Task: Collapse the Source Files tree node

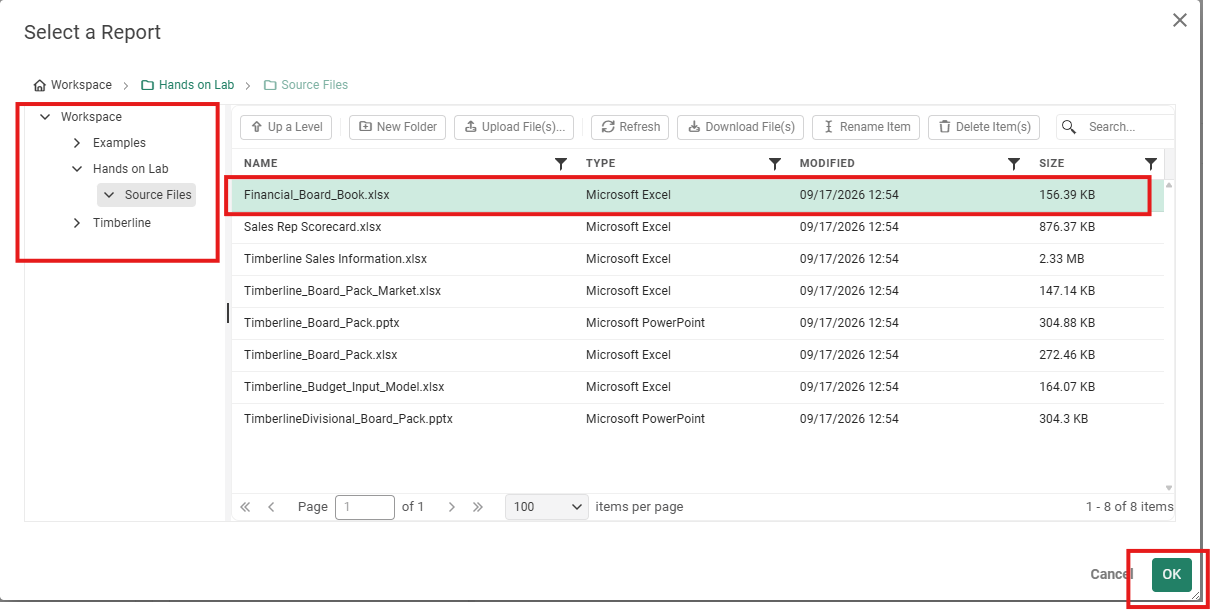Action: (x=109, y=195)
